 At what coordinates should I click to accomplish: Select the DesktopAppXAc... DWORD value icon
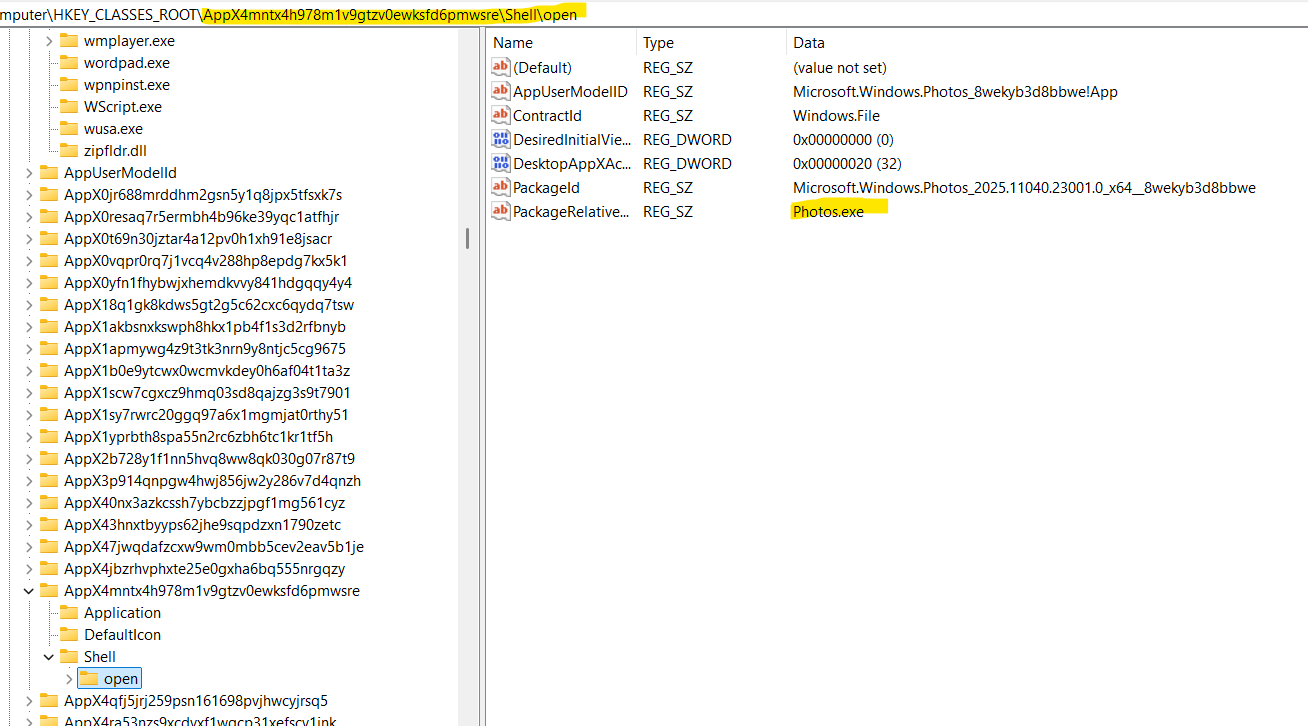pyautogui.click(x=501, y=163)
